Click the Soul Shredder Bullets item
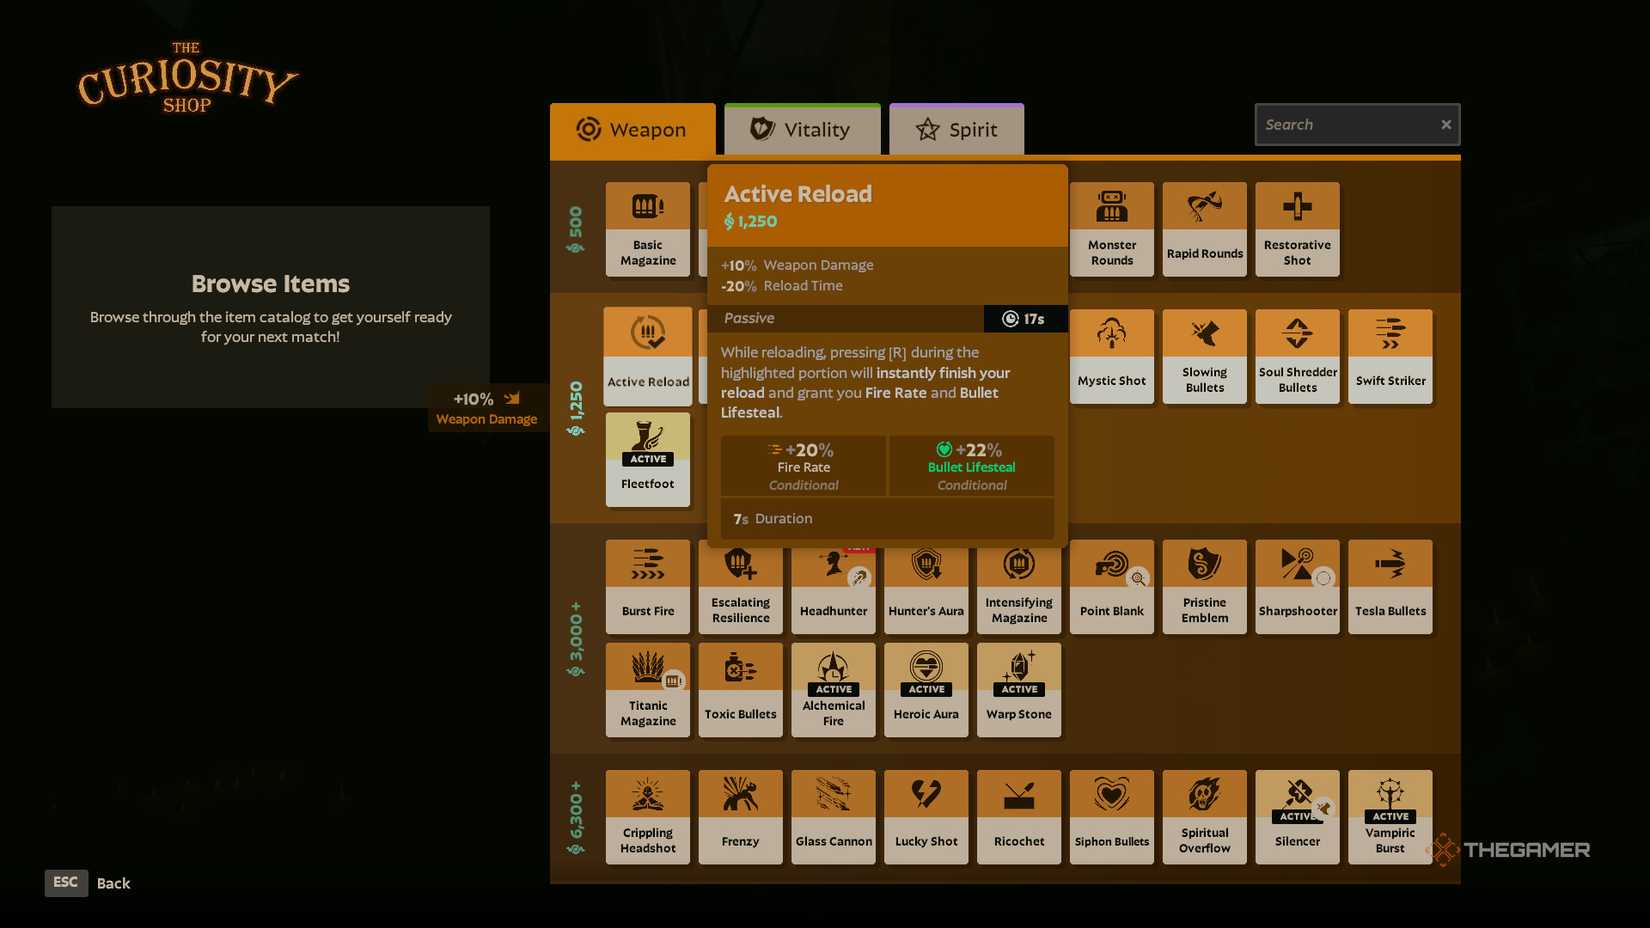The height and width of the screenshot is (928, 1650). click(x=1297, y=356)
